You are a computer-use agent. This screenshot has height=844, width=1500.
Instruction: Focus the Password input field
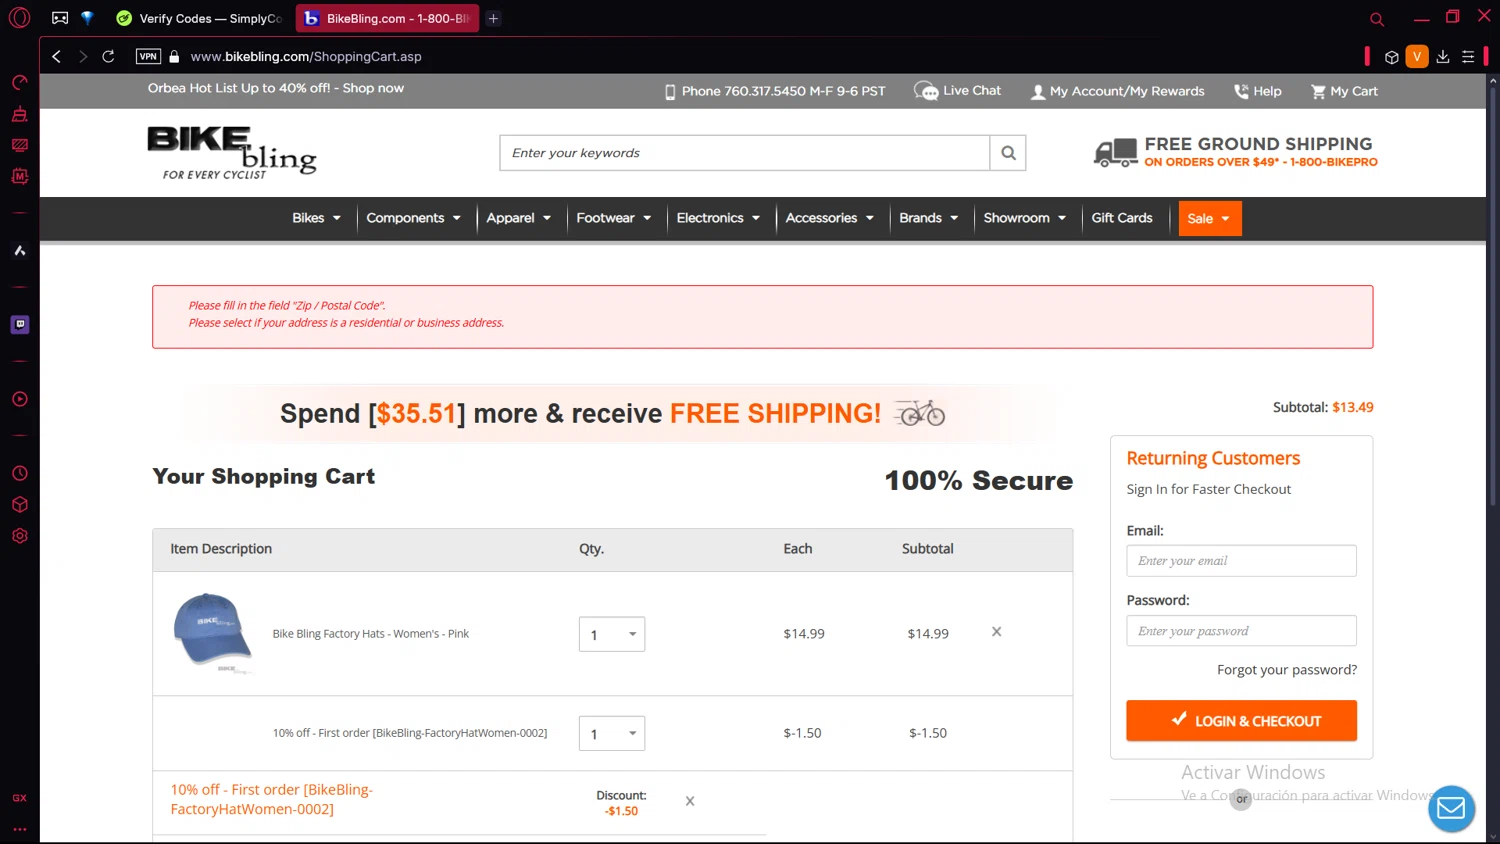click(x=1241, y=631)
